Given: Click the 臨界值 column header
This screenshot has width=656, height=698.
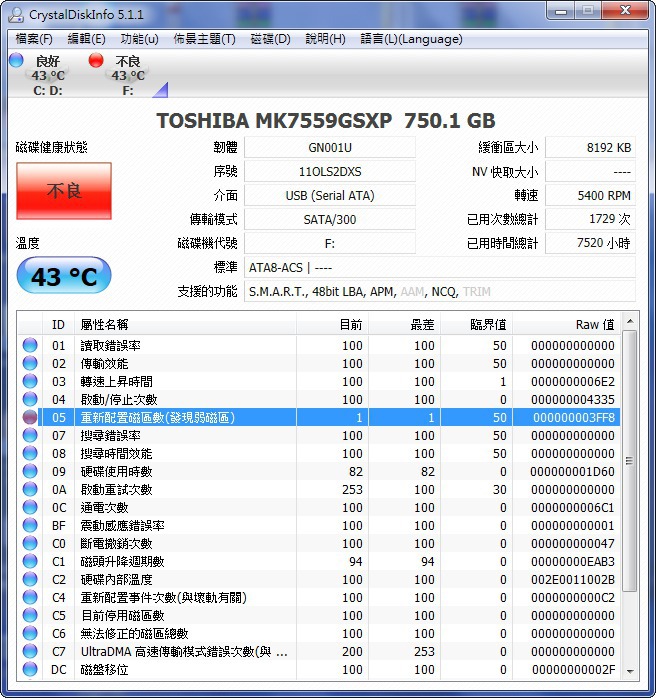Looking at the screenshot, I should pos(477,325).
